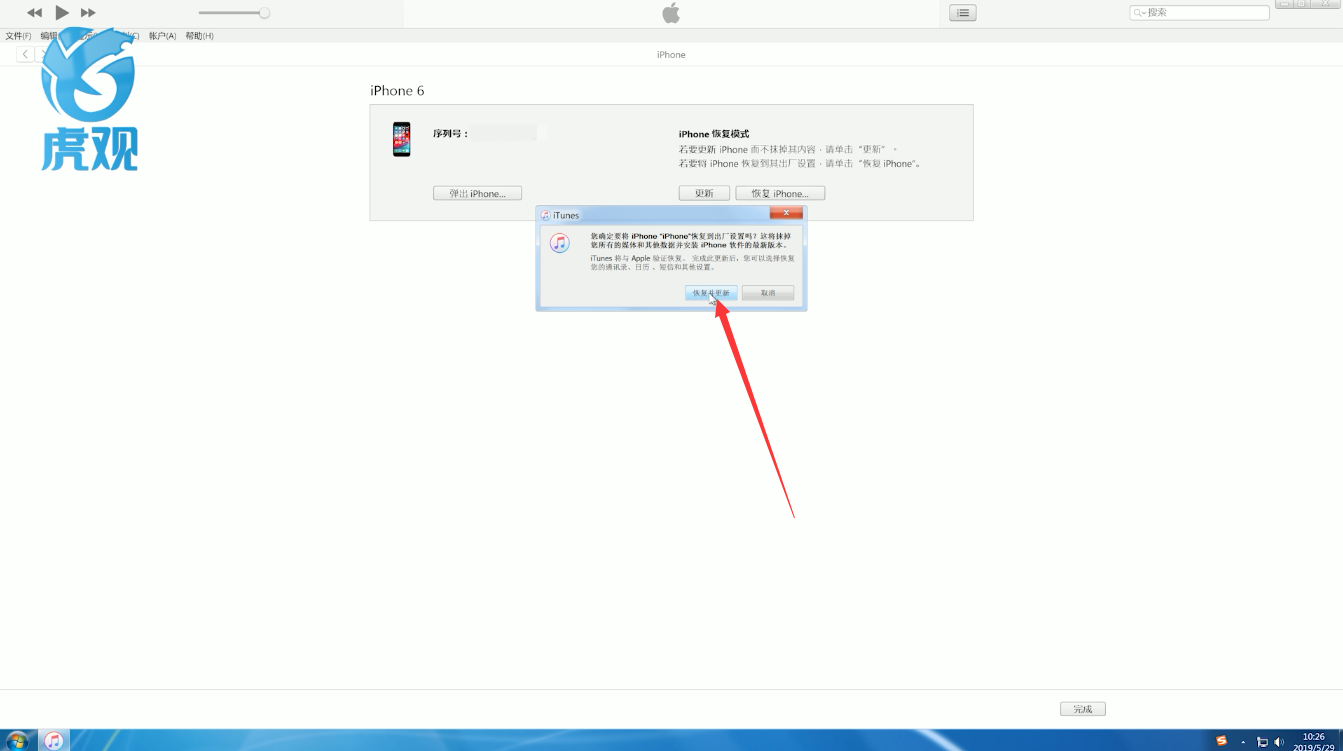Open the Sogou input method tray icon
The width and height of the screenshot is (1343, 751).
coord(1221,741)
